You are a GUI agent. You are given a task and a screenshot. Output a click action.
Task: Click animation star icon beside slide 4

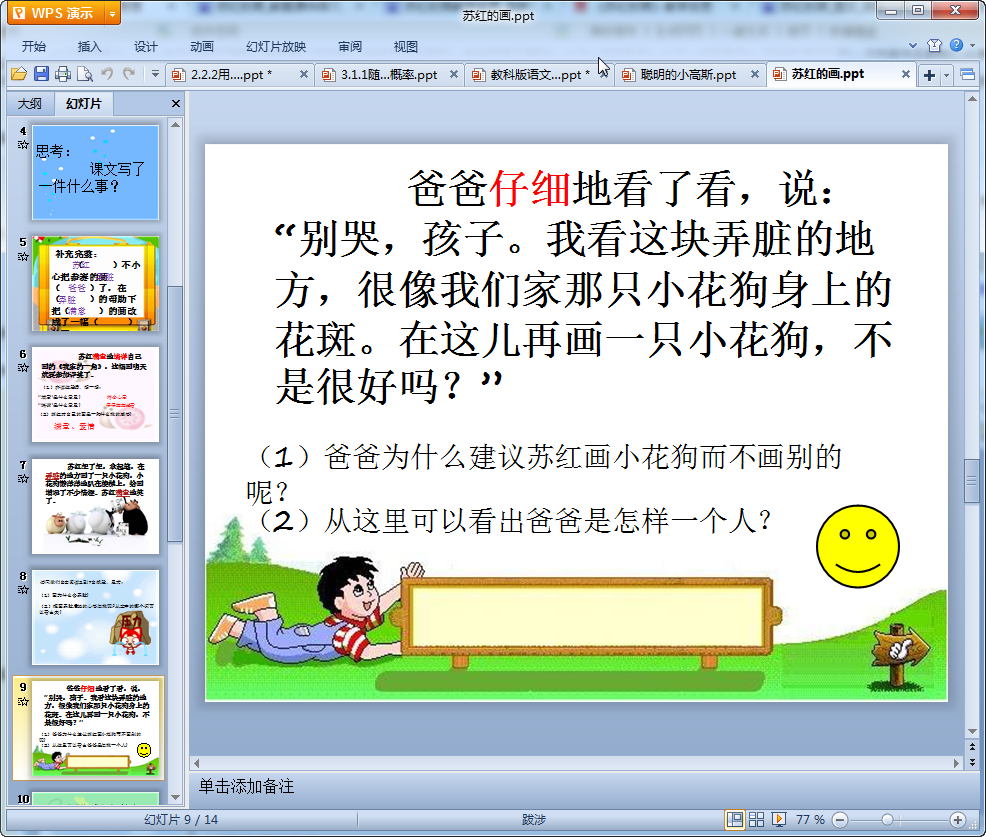(x=23, y=145)
